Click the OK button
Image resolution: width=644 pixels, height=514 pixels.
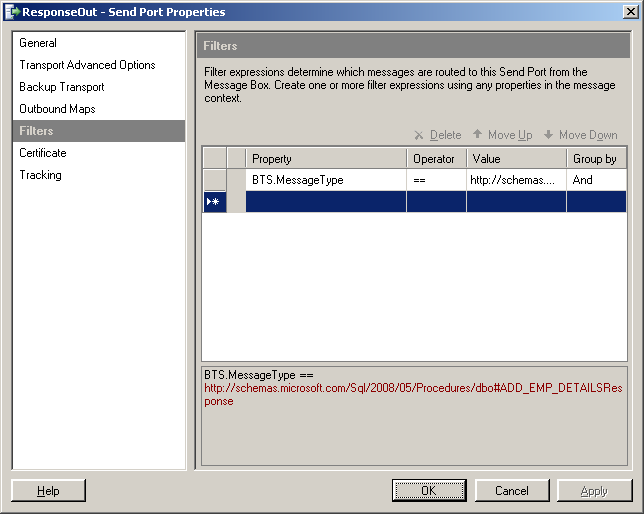click(x=429, y=491)
